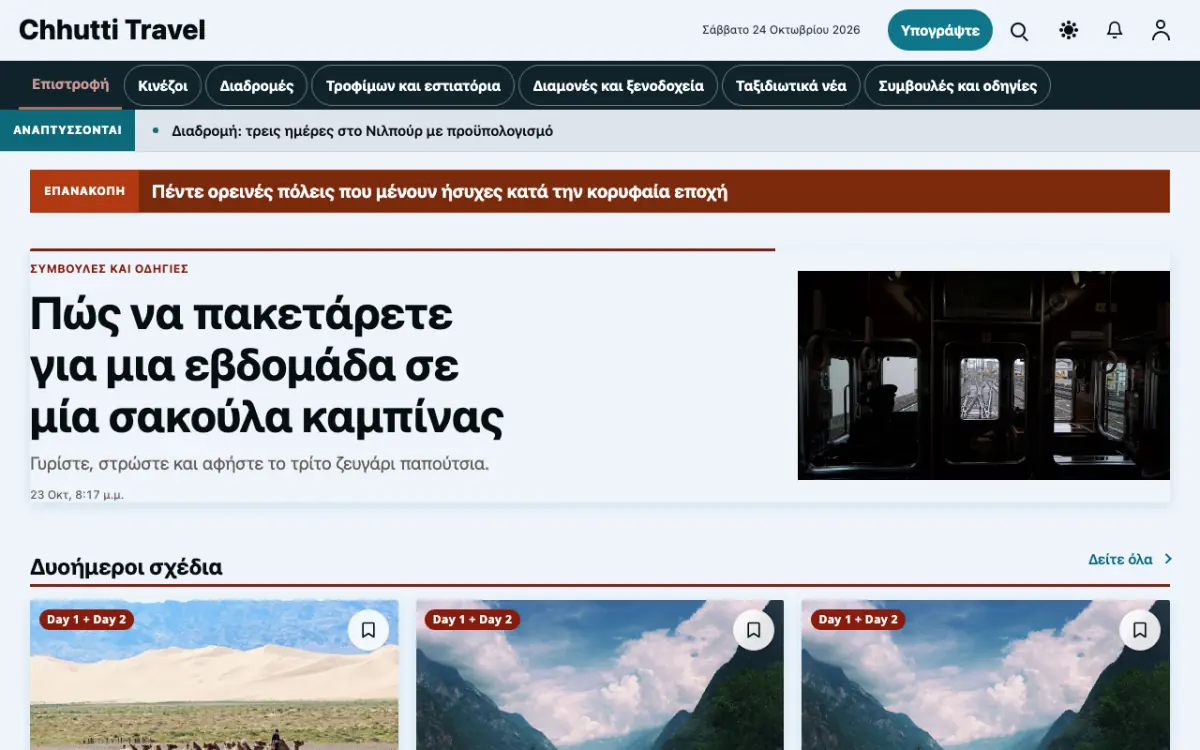This screenshot has height=750, width=1200.
Task: Click the date Σάββατο 24 Οκτωβρίου 2026
Action: click(x=781, y=30)
